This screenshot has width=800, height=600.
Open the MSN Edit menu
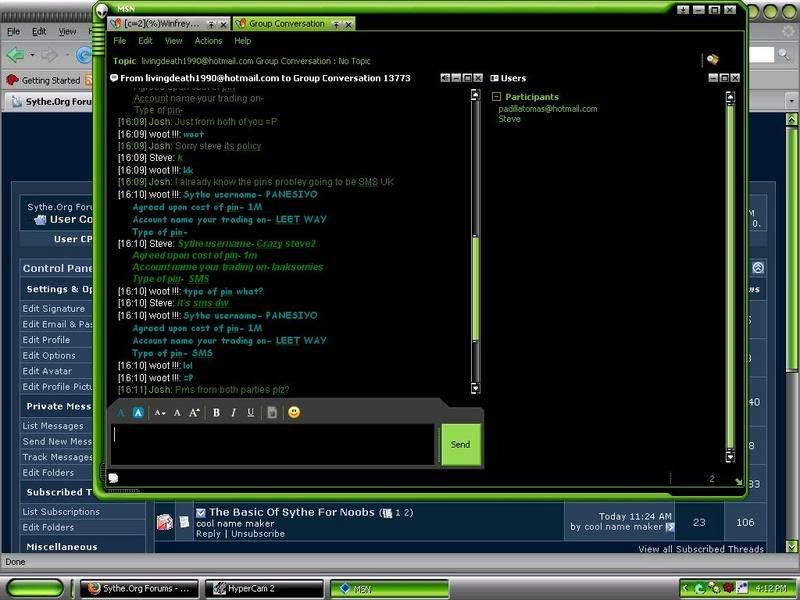pos(145,41)
